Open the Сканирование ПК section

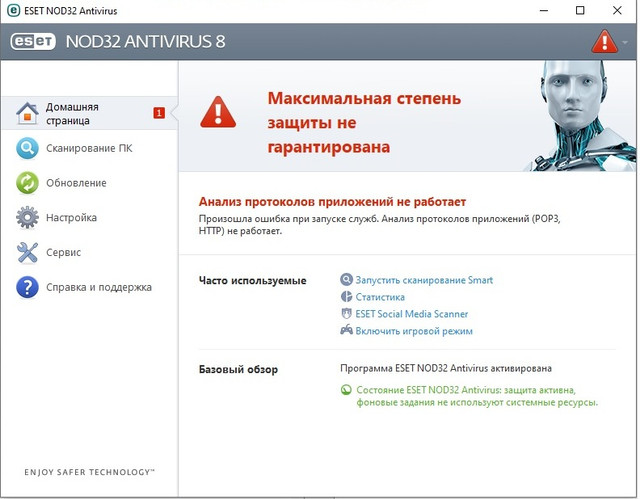[x=89, y=148]
